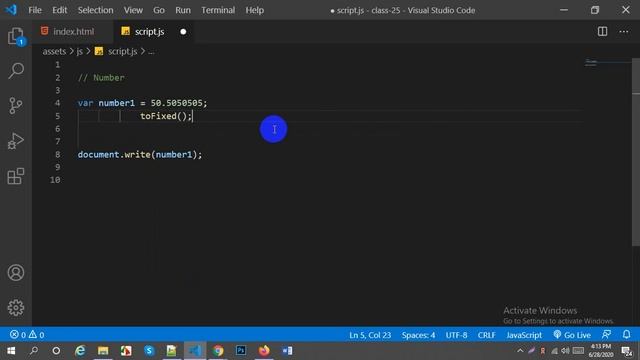Open the Manage gear icon

16,307
